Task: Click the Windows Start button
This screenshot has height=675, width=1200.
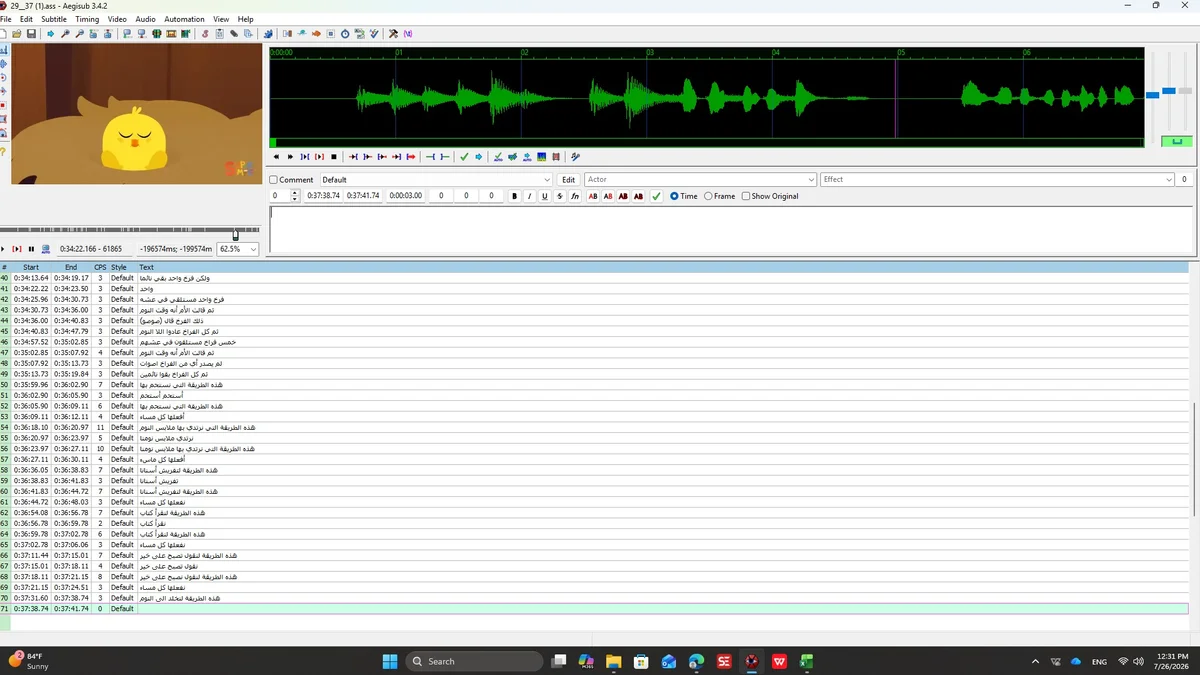Action: 390,661
